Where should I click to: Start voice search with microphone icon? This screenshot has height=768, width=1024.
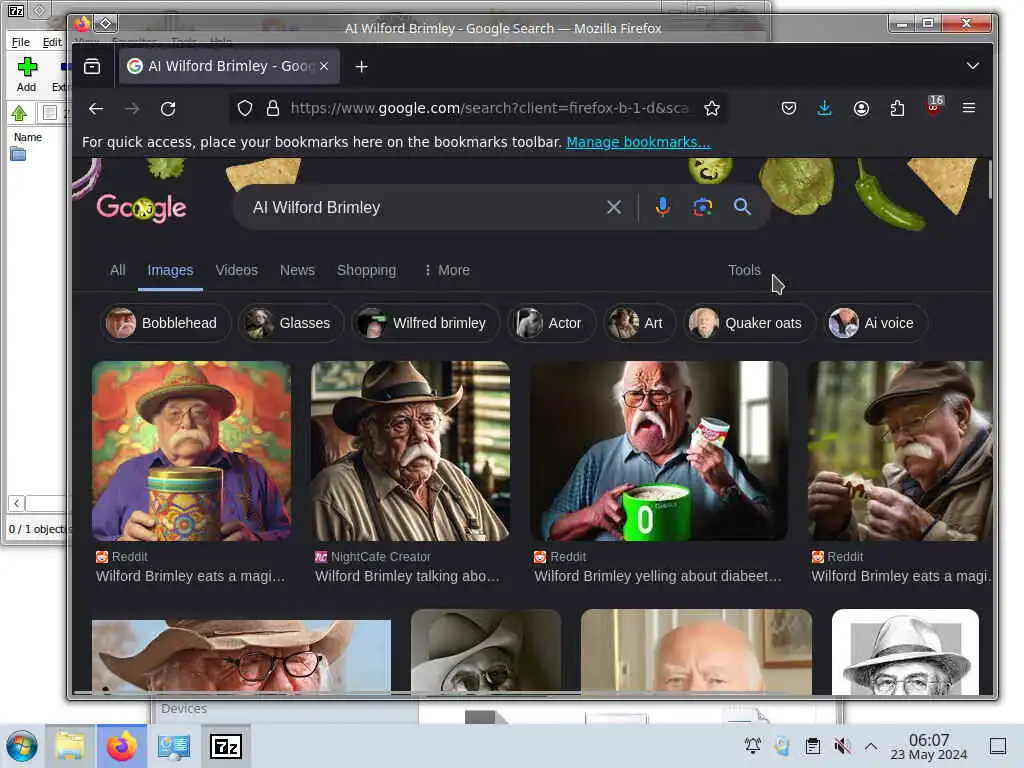click(662, 207)
